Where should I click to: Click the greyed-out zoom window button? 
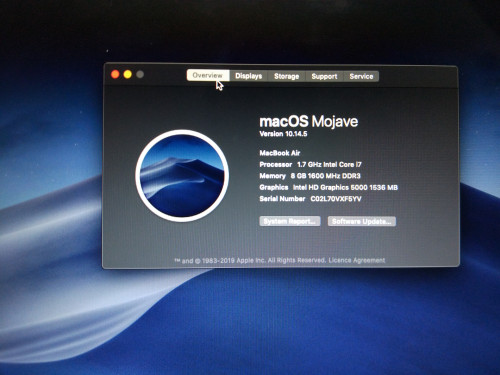point(140,74)
